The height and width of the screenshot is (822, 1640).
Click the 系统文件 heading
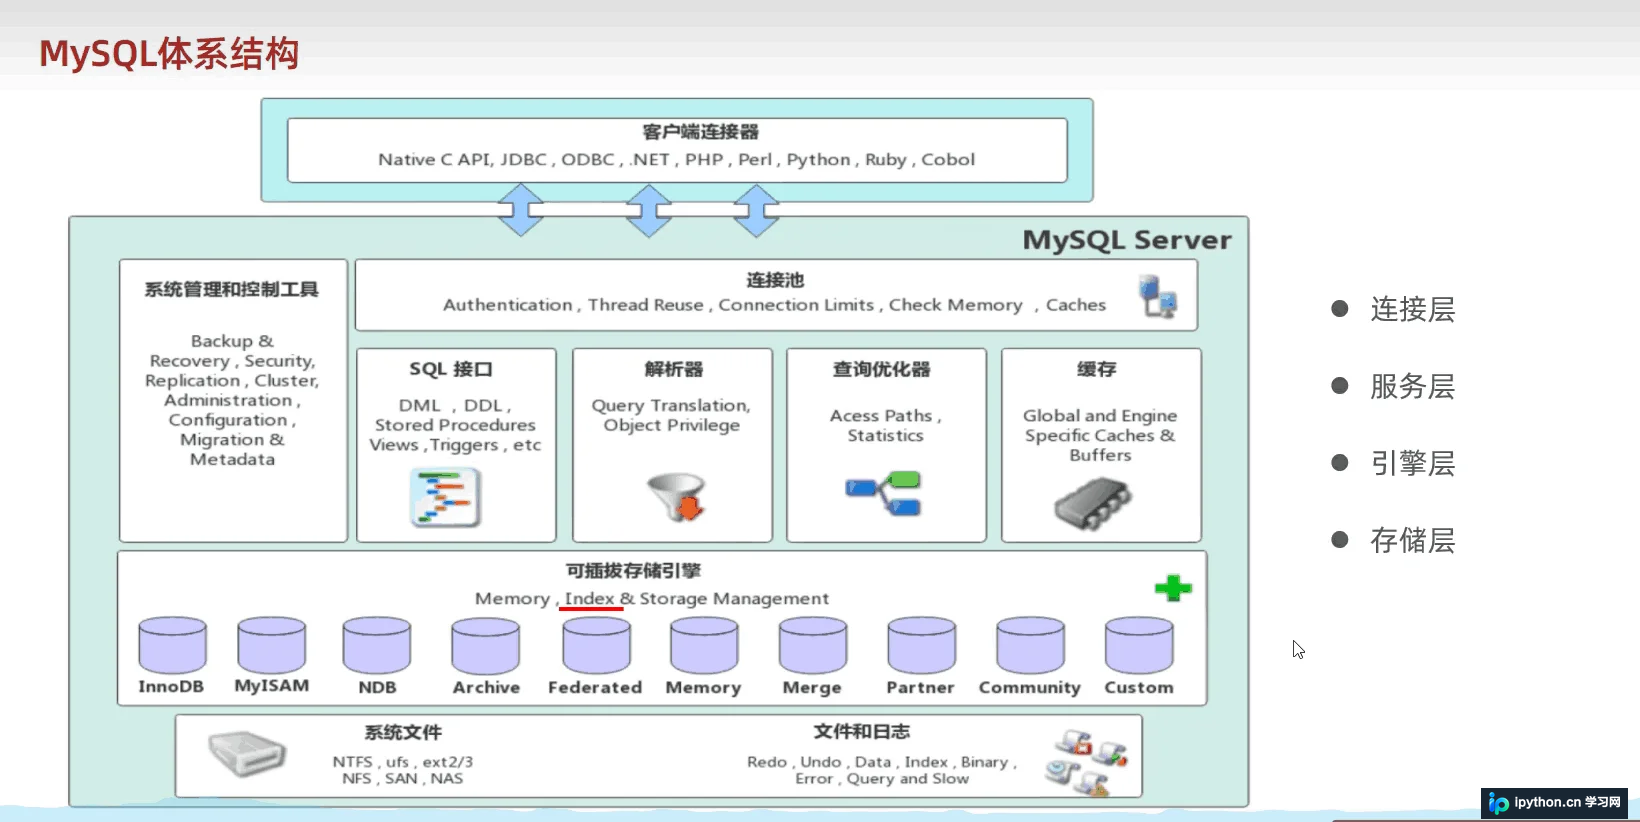pos(403,732)
